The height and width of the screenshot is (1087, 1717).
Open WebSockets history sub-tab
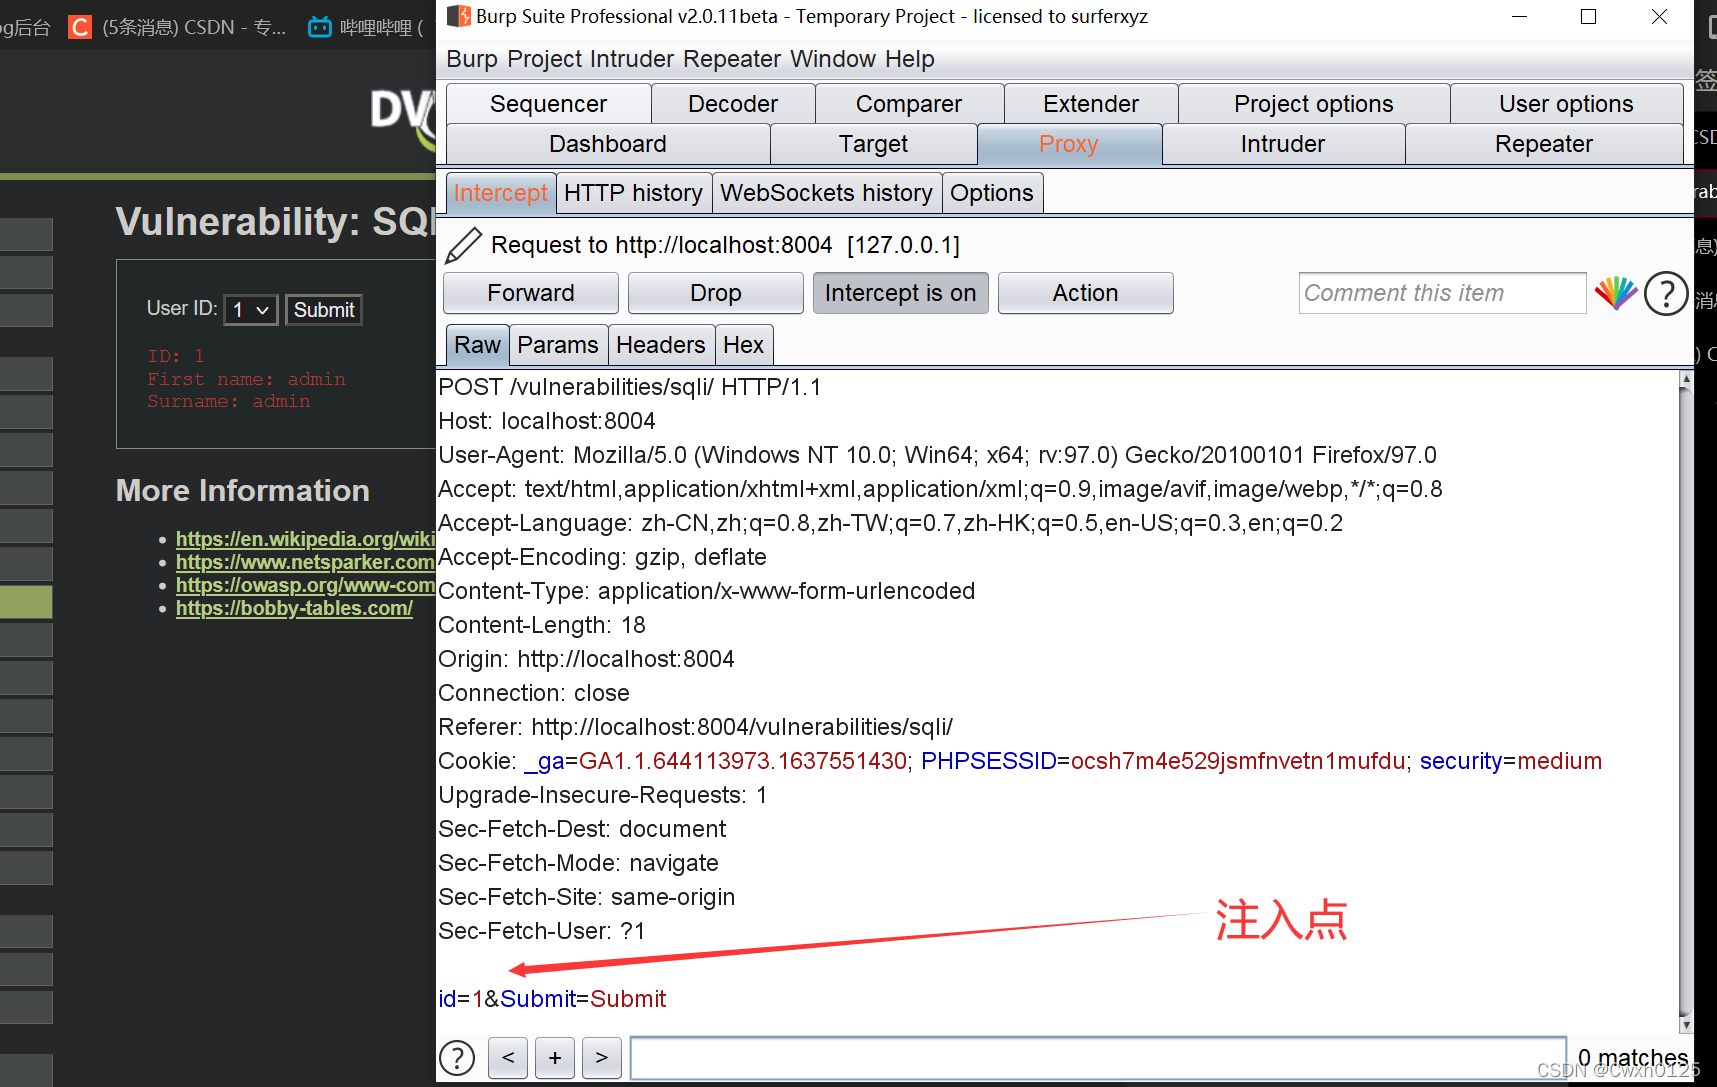tap(826, 193)
